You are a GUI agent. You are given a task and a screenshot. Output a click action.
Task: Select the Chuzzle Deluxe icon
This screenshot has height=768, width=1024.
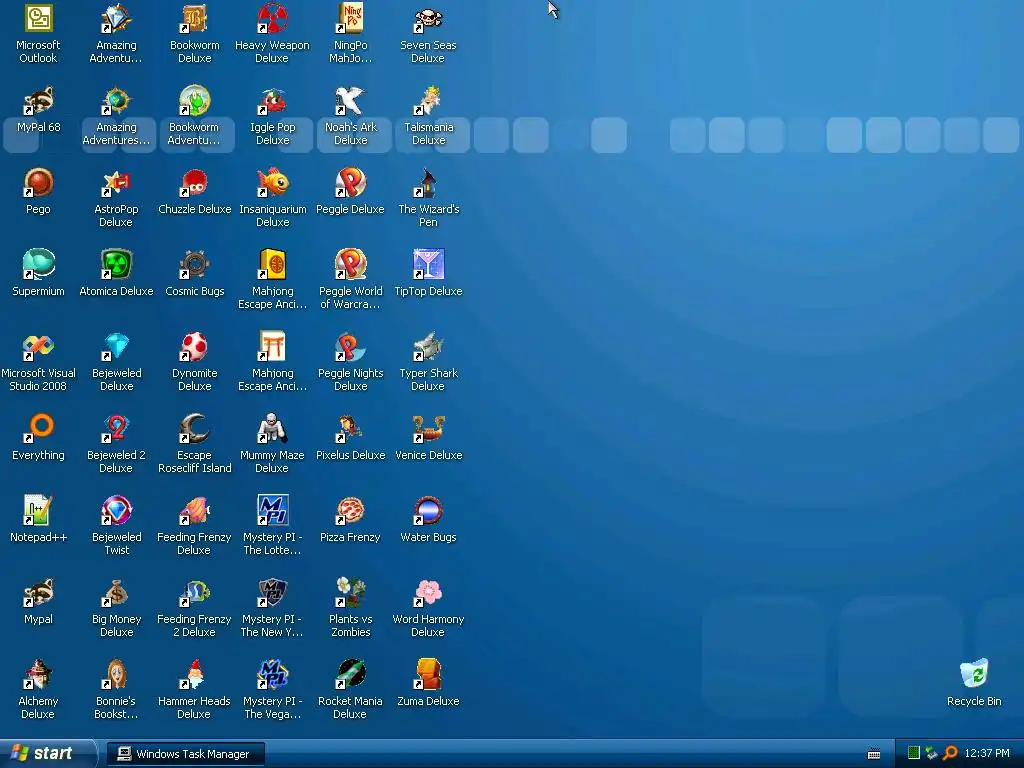[195, 183]
